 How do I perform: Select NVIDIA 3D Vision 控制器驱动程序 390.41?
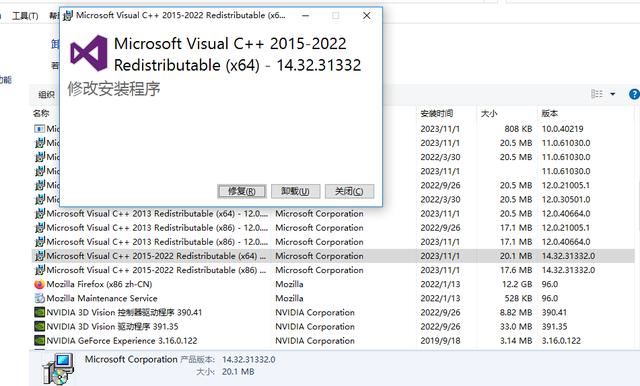click(124, 313)
